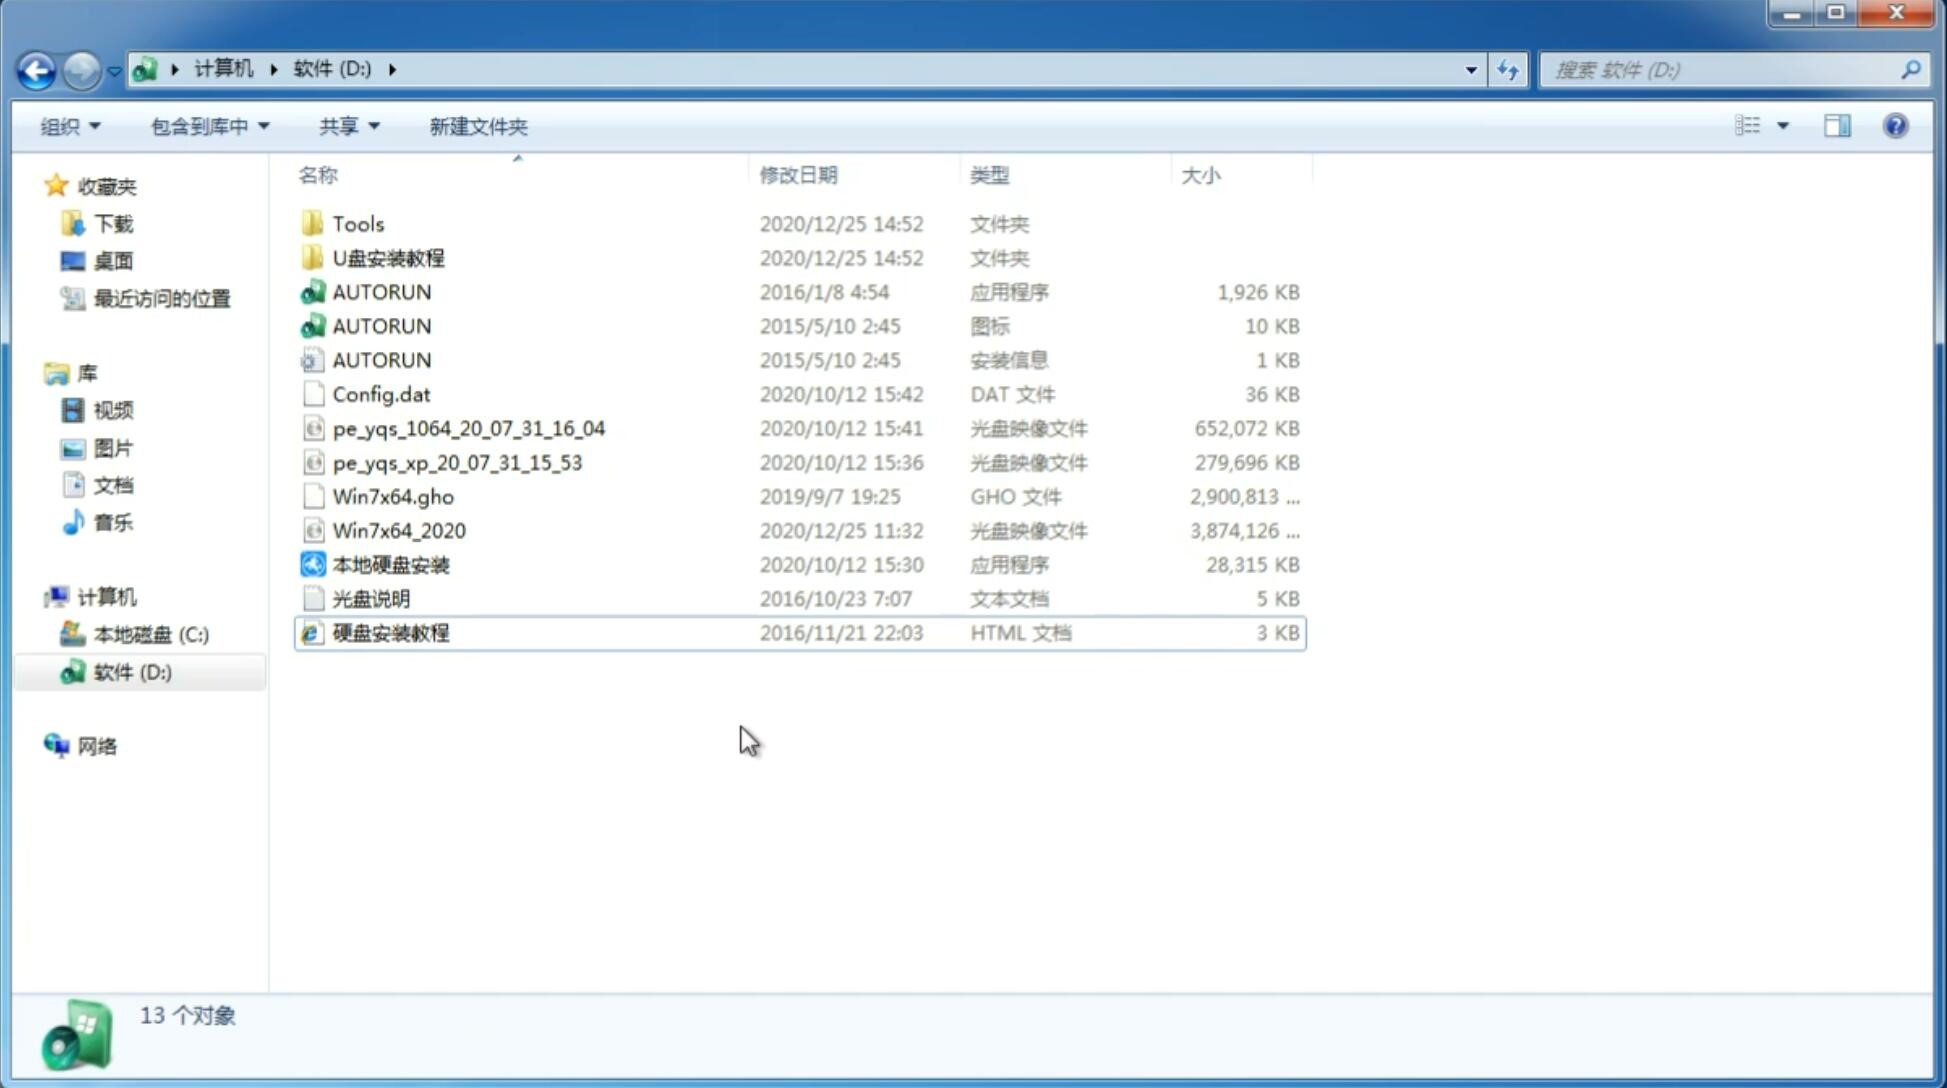Open the Tools folder
This screenshot has width=1947, height=1088.
(x=356, y=223)
